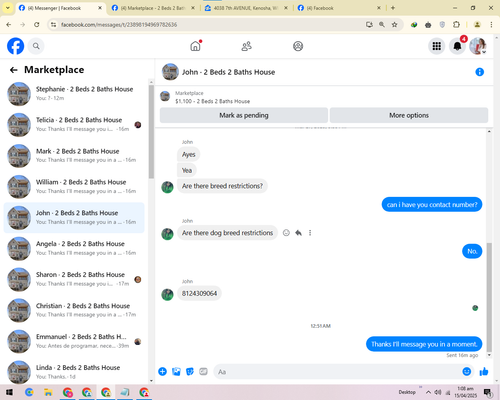
Task: Open Telicia's 2 Beds 2 Baths conversation
Action: (74, 124)
